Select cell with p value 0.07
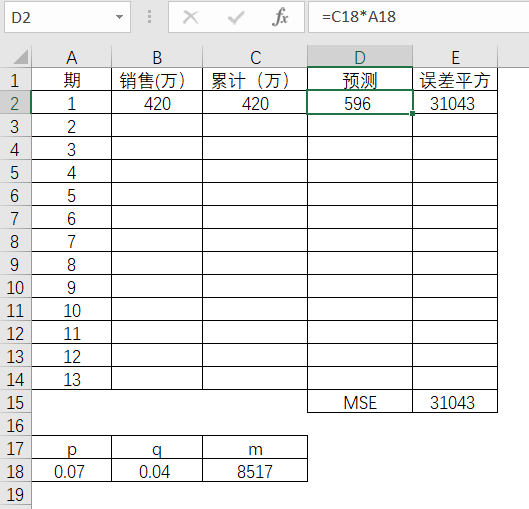 click(x=72, y=471)
